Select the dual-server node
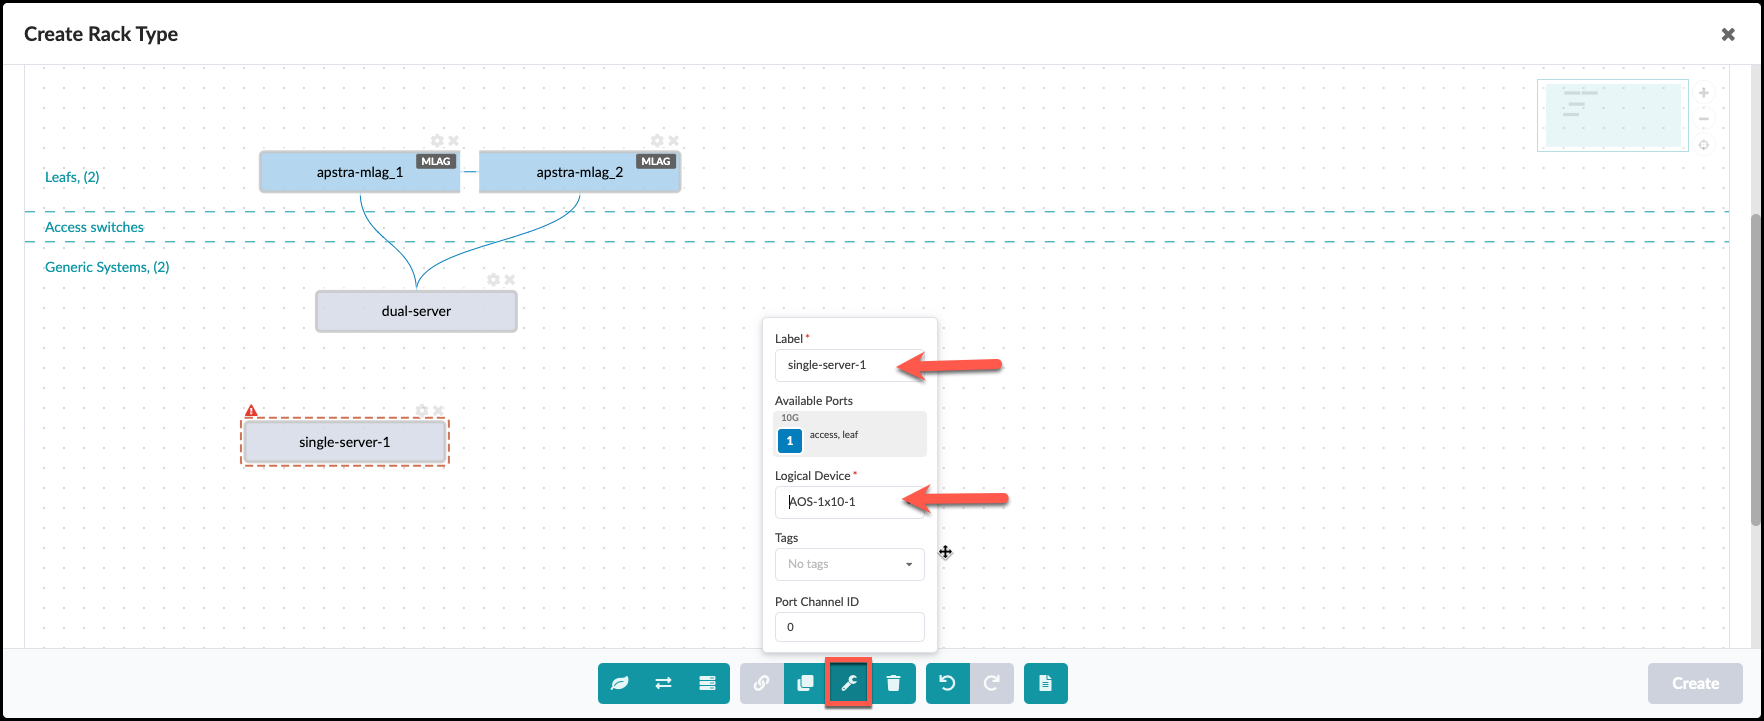The image size is (1764, 721). (x=416, y=311)
